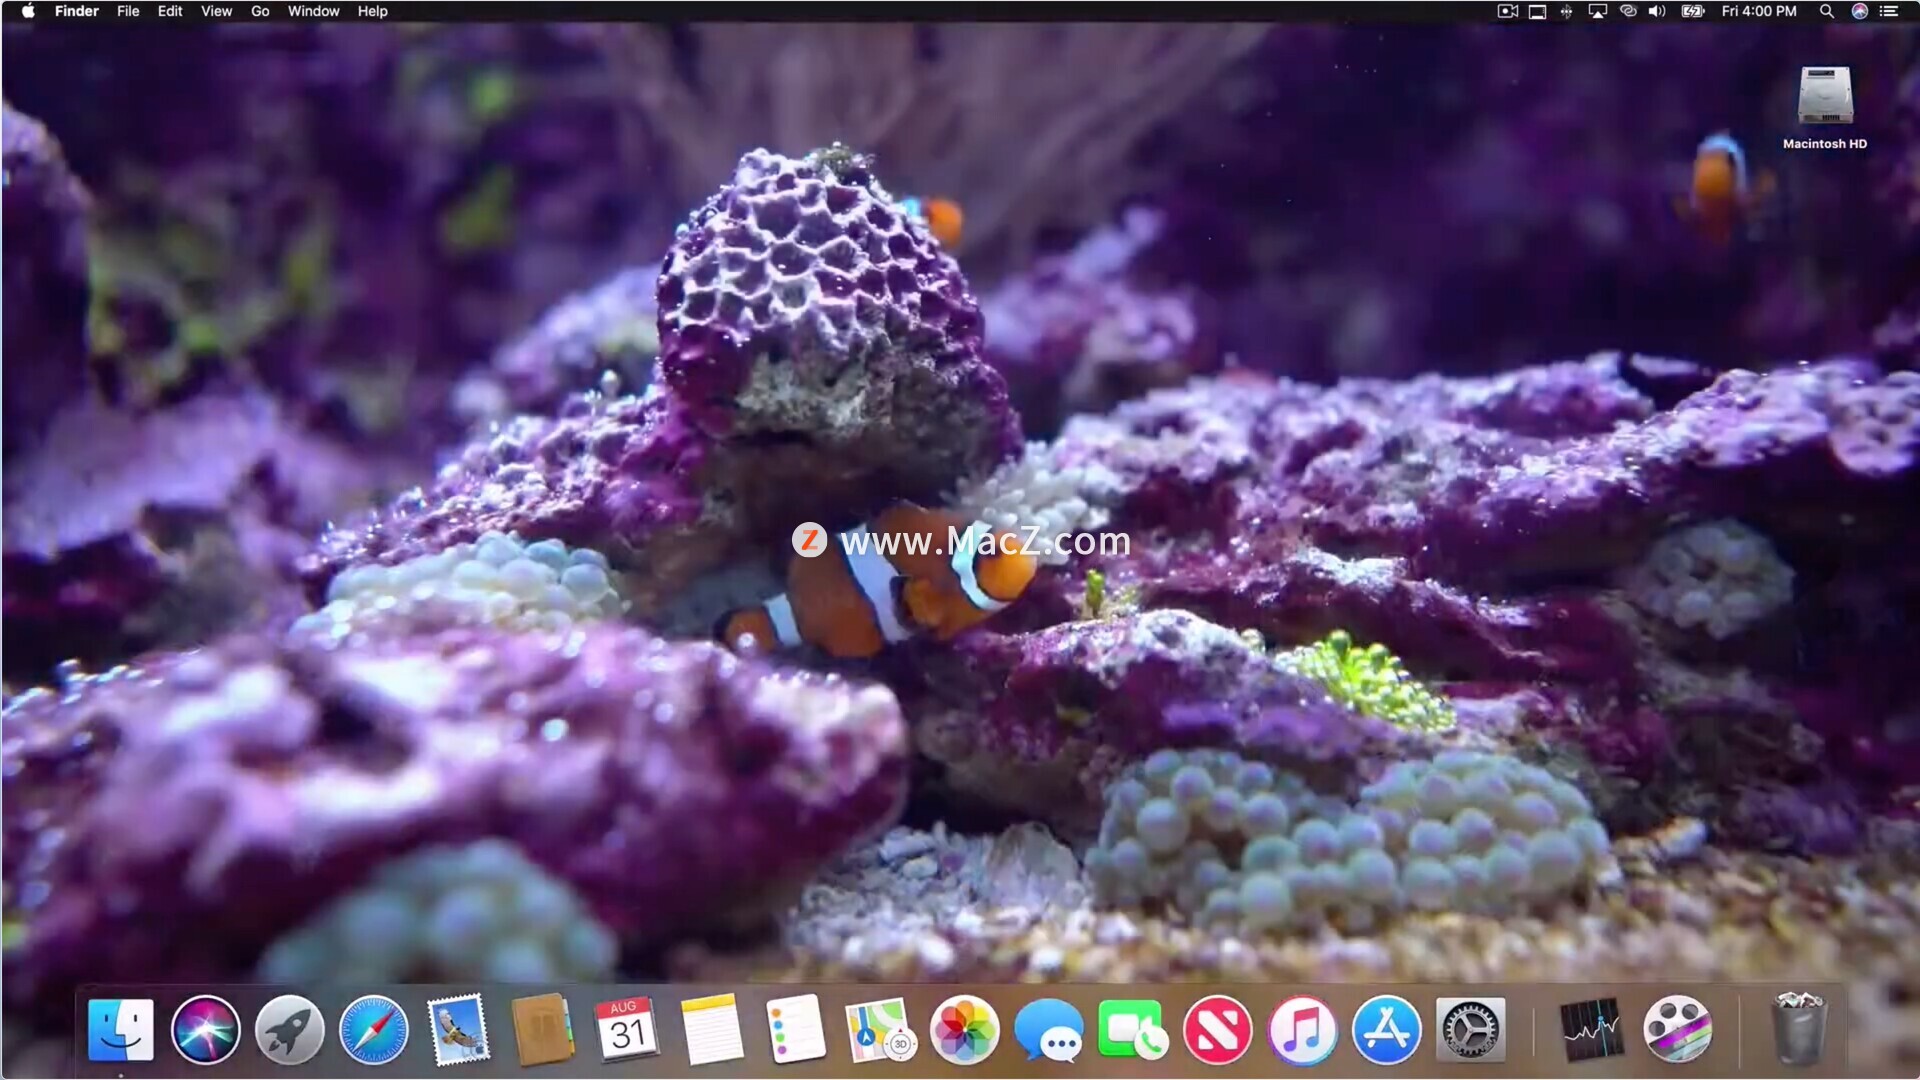1920x1080 pixels.
Task: Launch Siri from the Dock
Action: click(x=205, y=1030)
